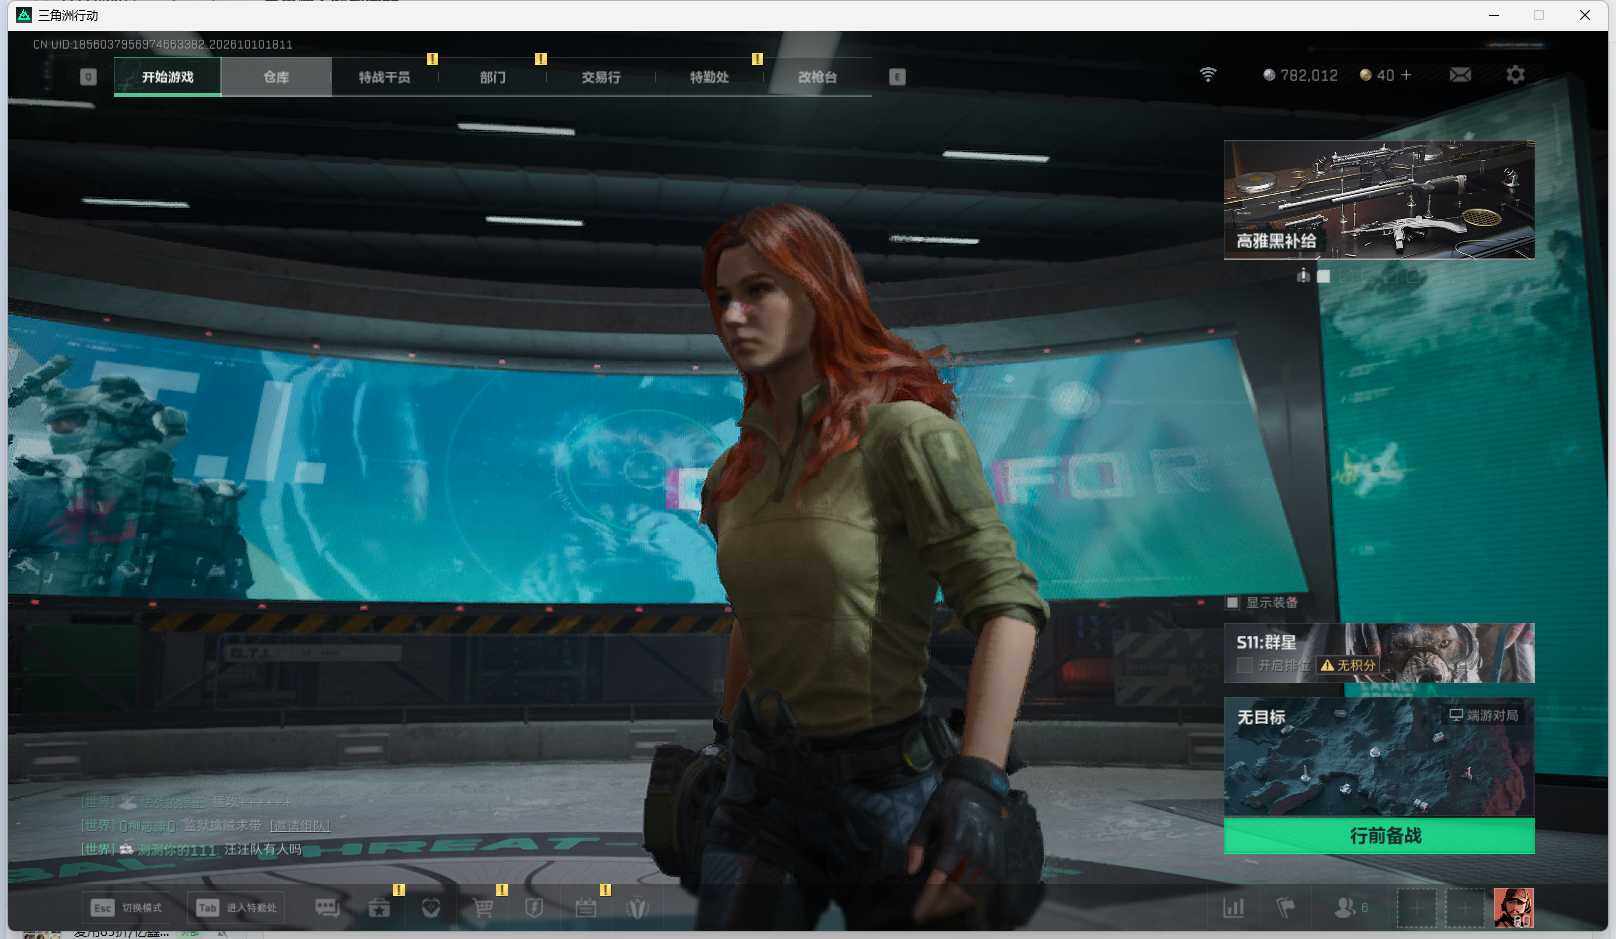Click the empty squad slot beside player avatar
The image size is (1616, 939).
click(1464, 908)
